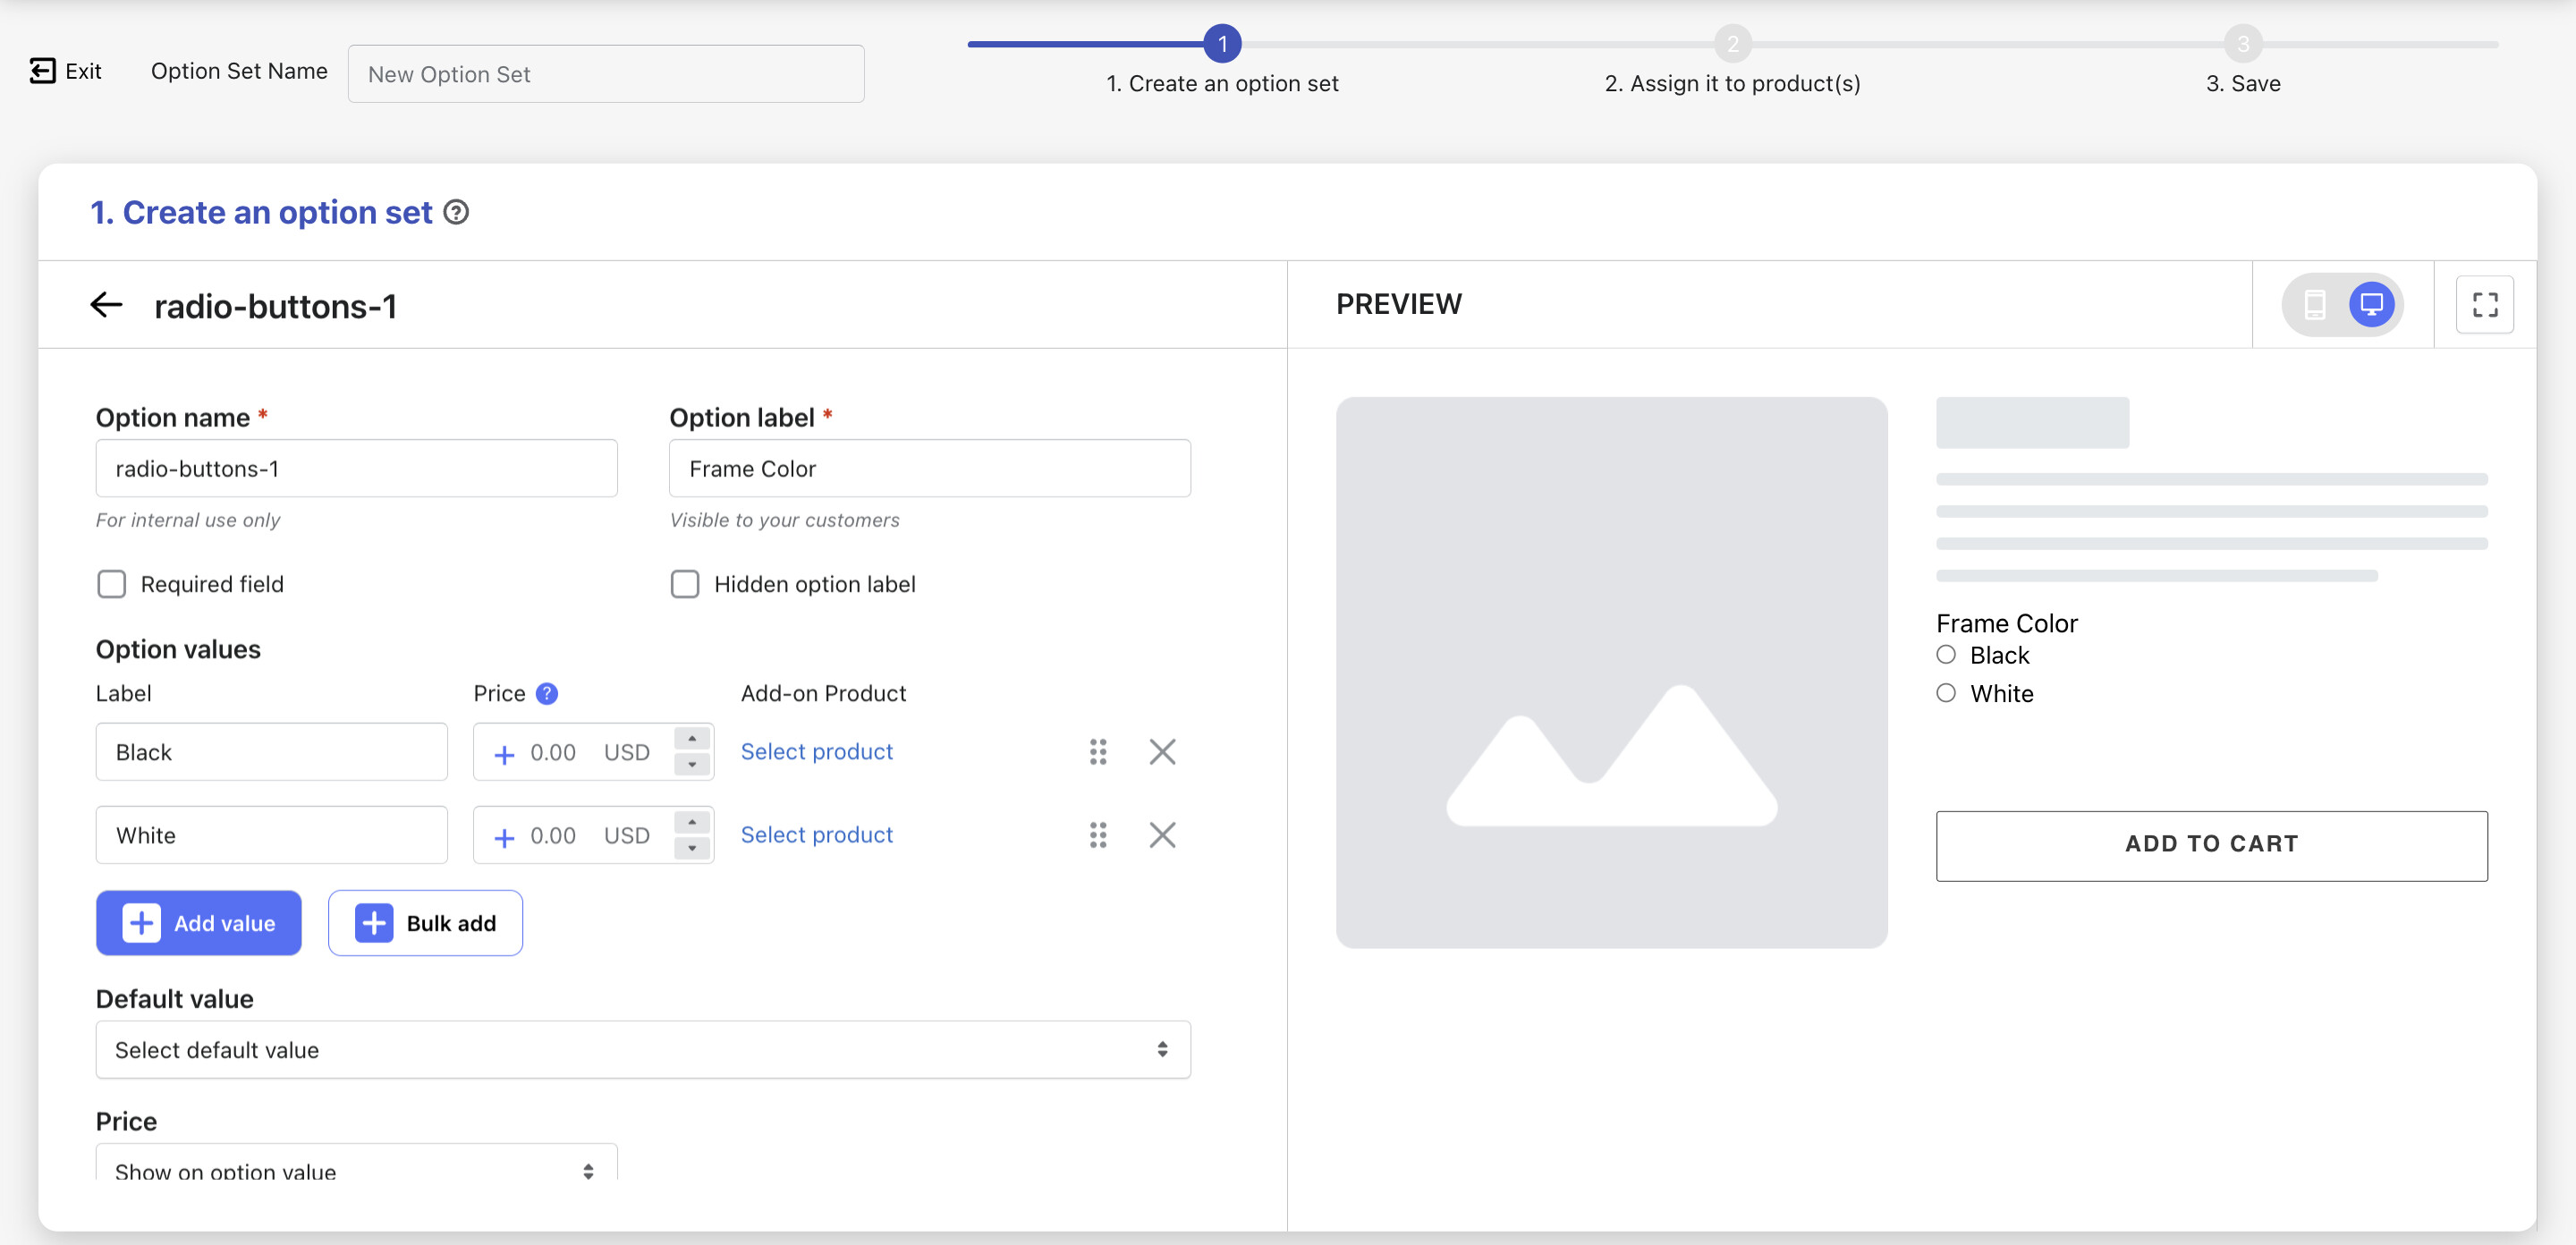Decrease the Black price with down arrow
2576x1245 pixels.
[x=691, y=764]
